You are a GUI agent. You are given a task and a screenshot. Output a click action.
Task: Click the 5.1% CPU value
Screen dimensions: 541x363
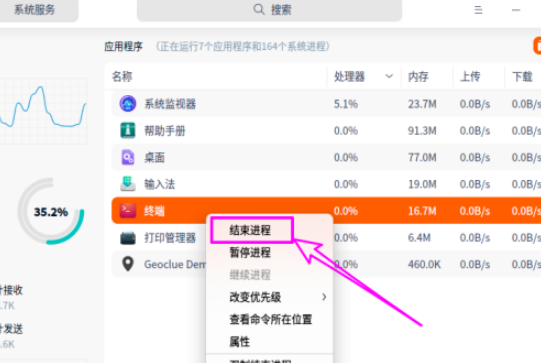(346, 104)
